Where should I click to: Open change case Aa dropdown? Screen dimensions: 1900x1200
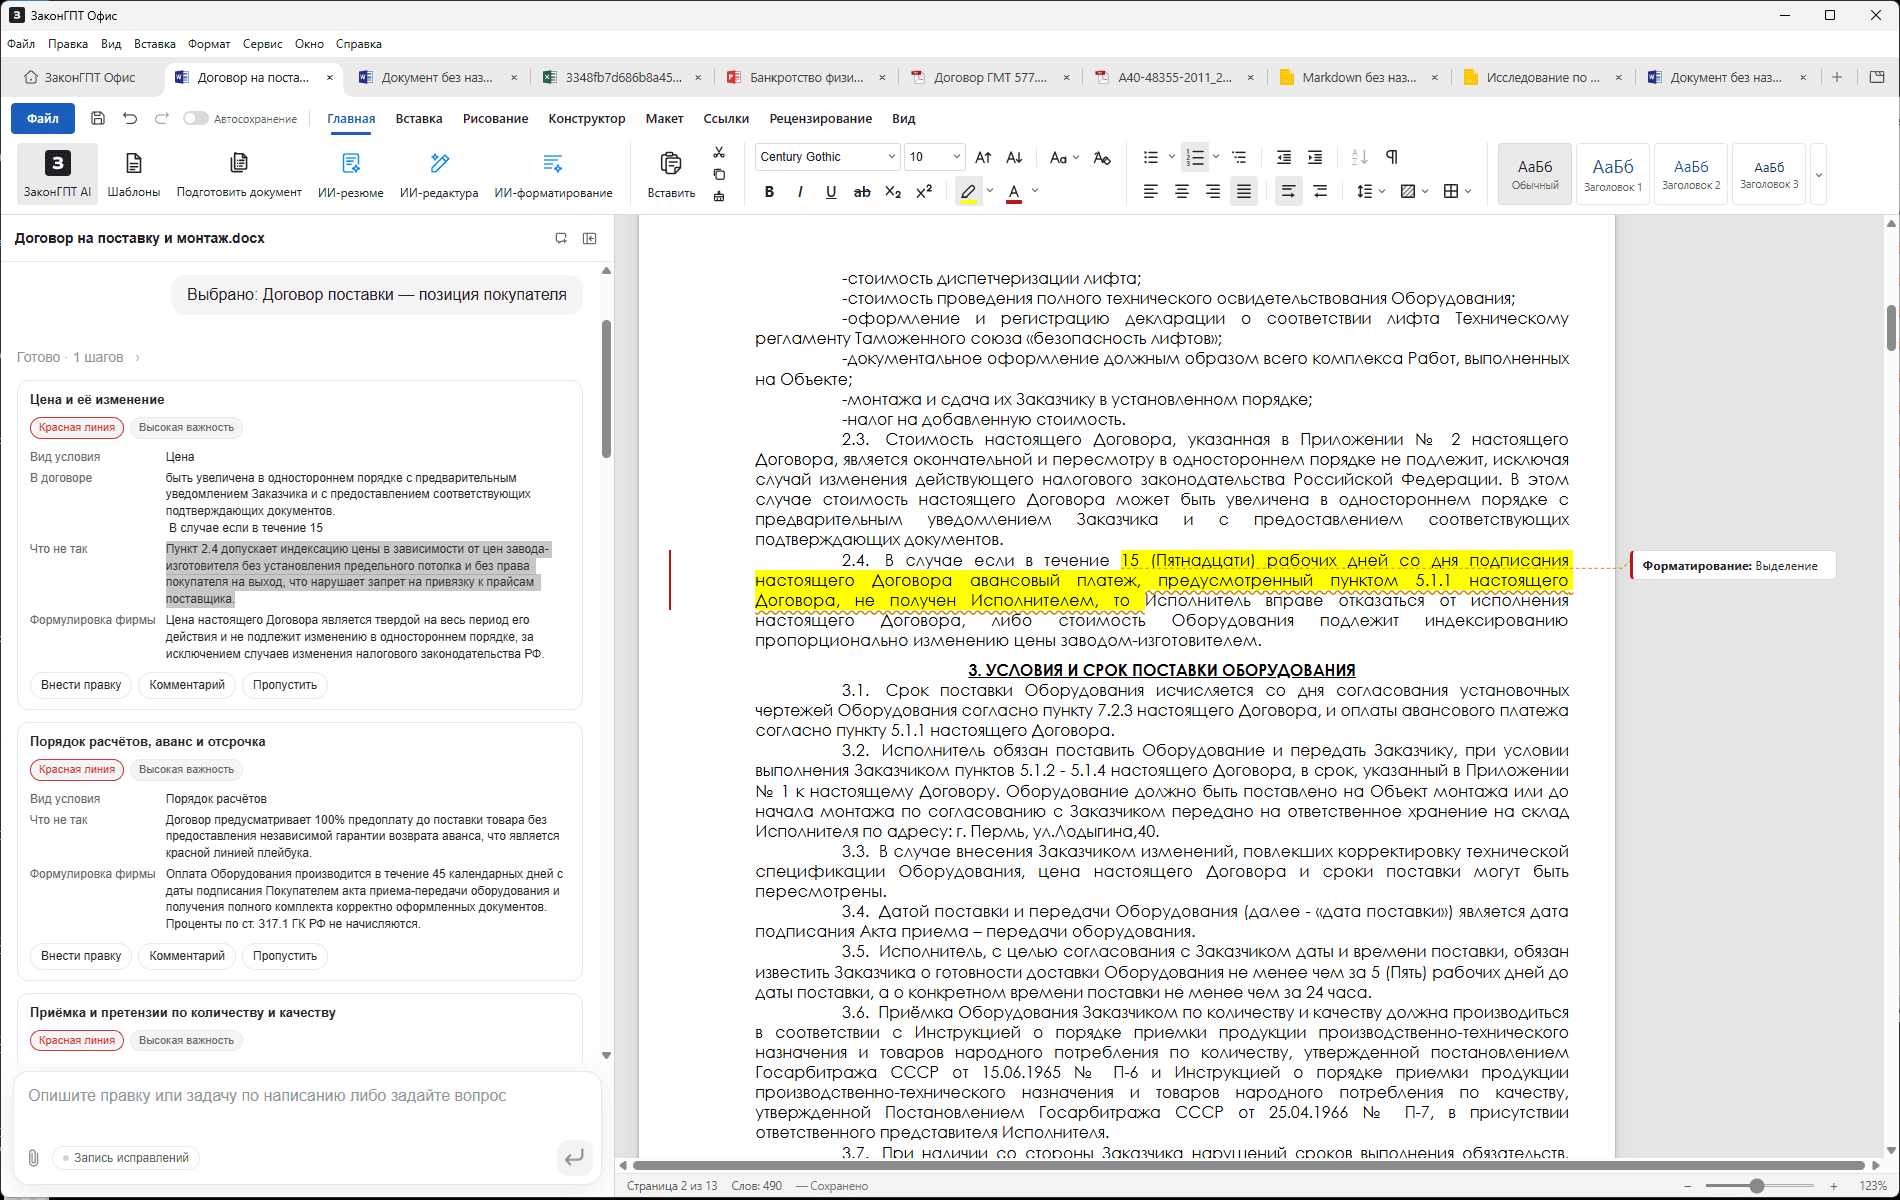[x=1064, y=157]
